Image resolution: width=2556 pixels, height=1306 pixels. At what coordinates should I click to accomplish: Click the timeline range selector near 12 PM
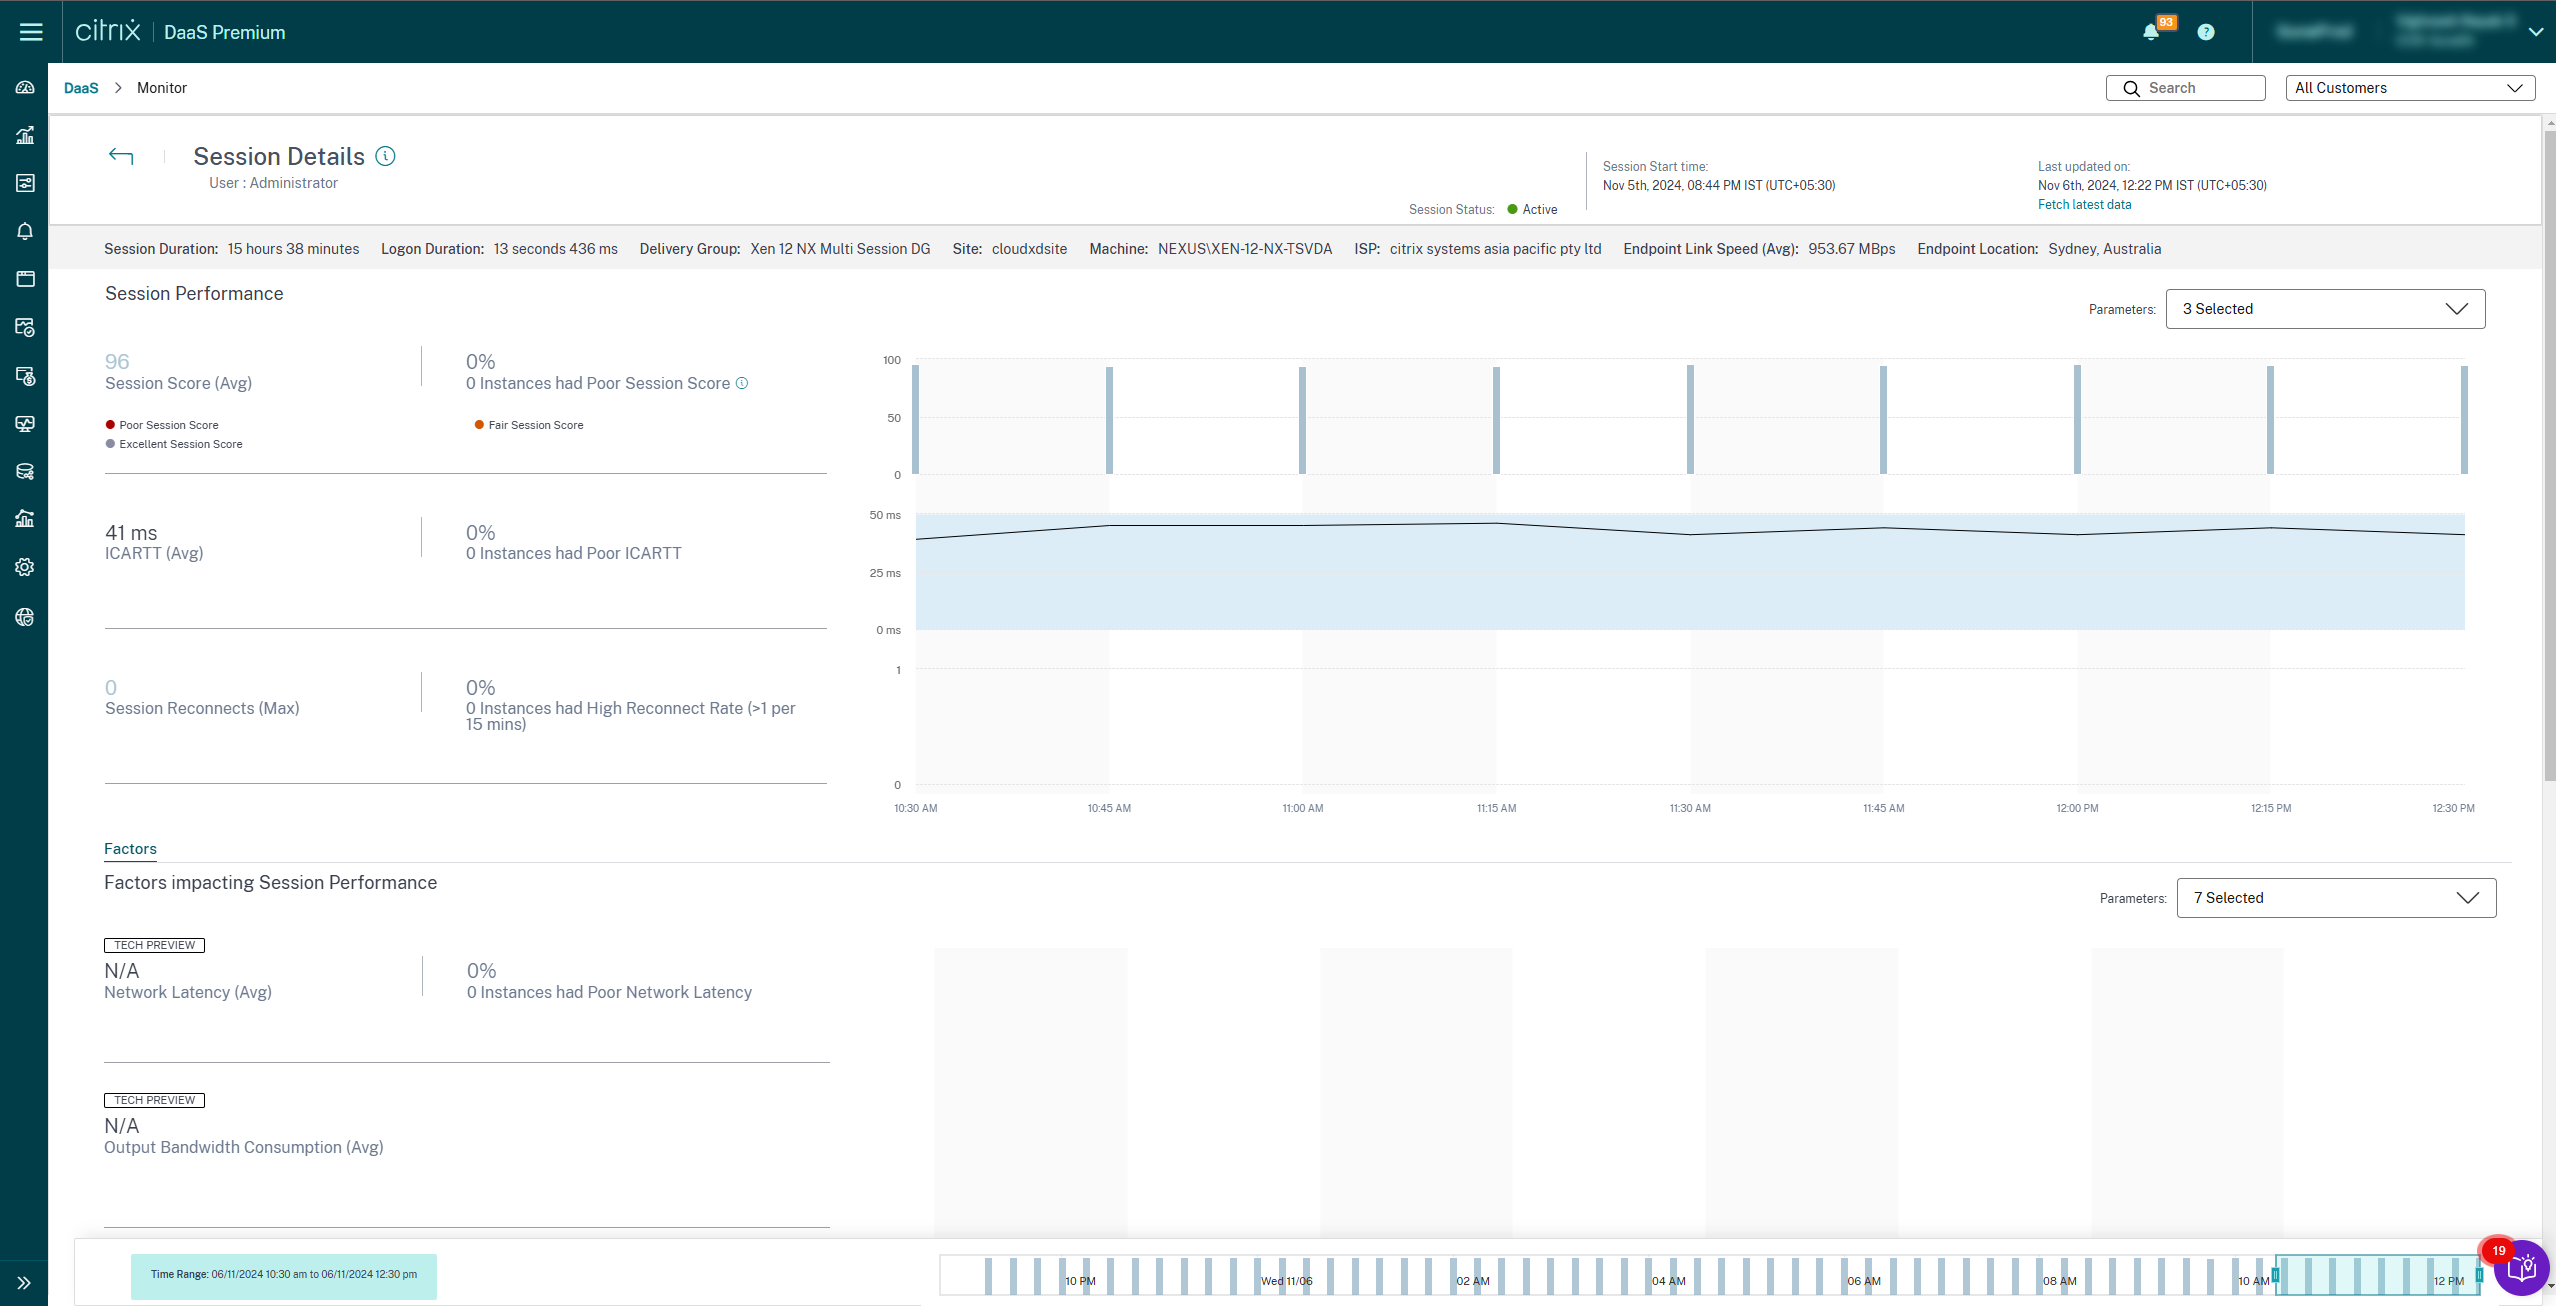pyautogui.click(x=2376, y=1276)
